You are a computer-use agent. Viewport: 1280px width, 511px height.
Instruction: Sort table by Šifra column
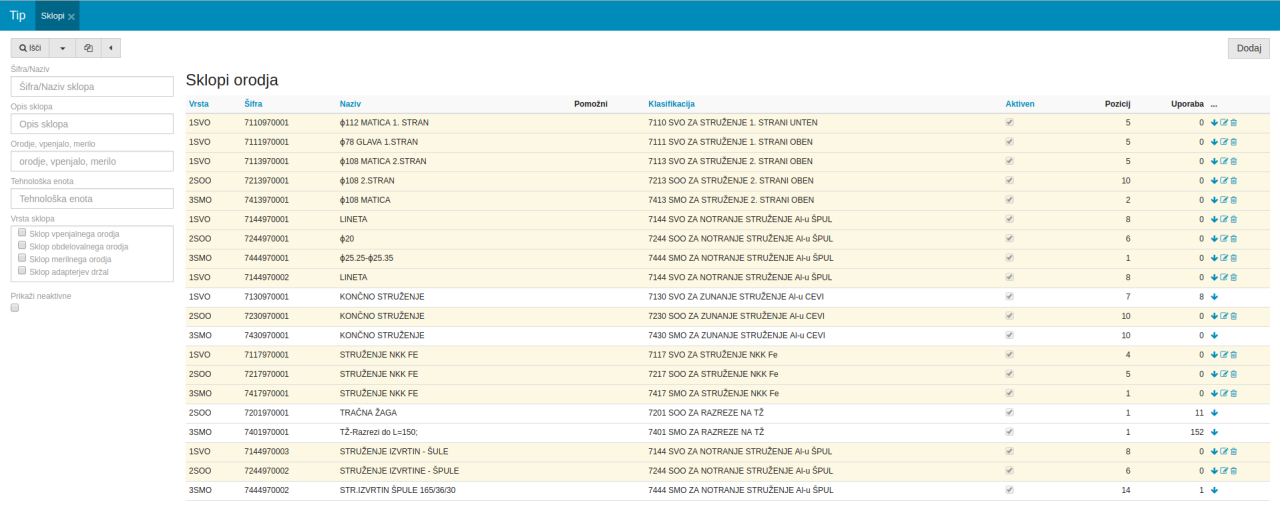(x=255, y=104)
